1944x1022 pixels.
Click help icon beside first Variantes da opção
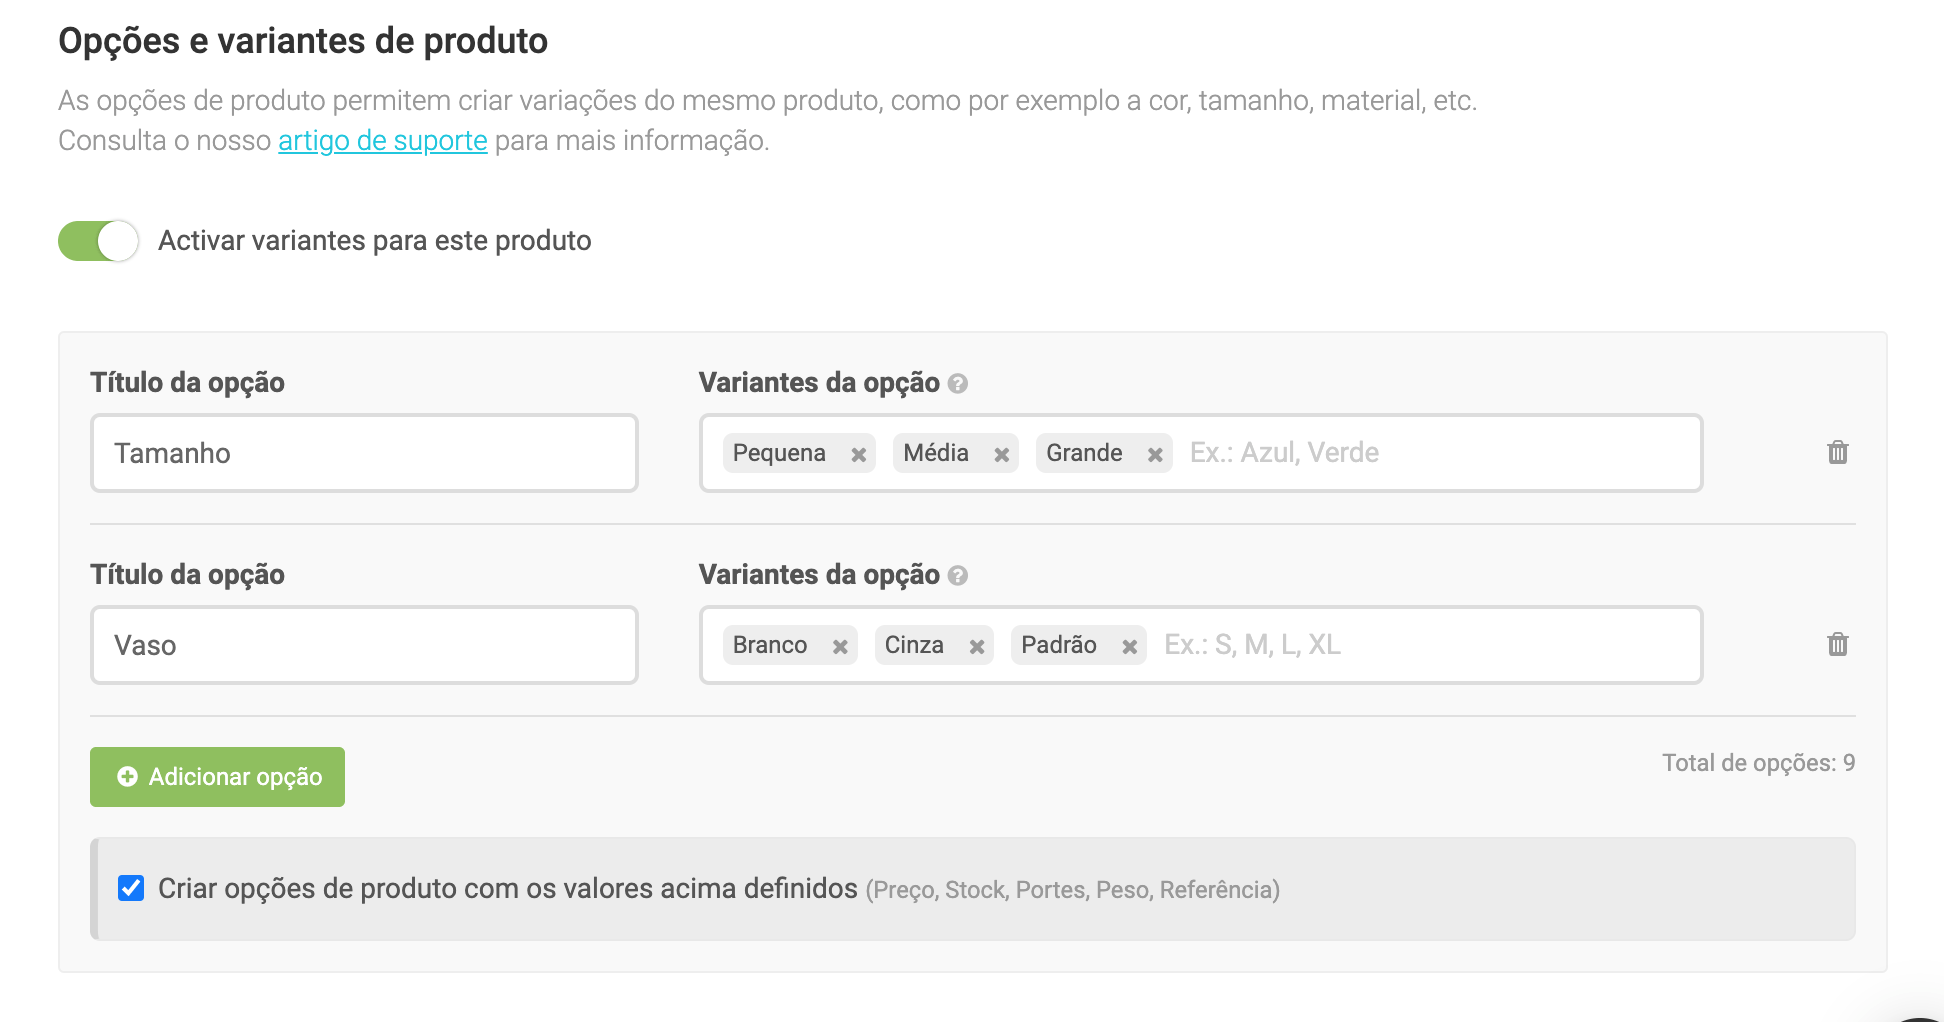958,384
